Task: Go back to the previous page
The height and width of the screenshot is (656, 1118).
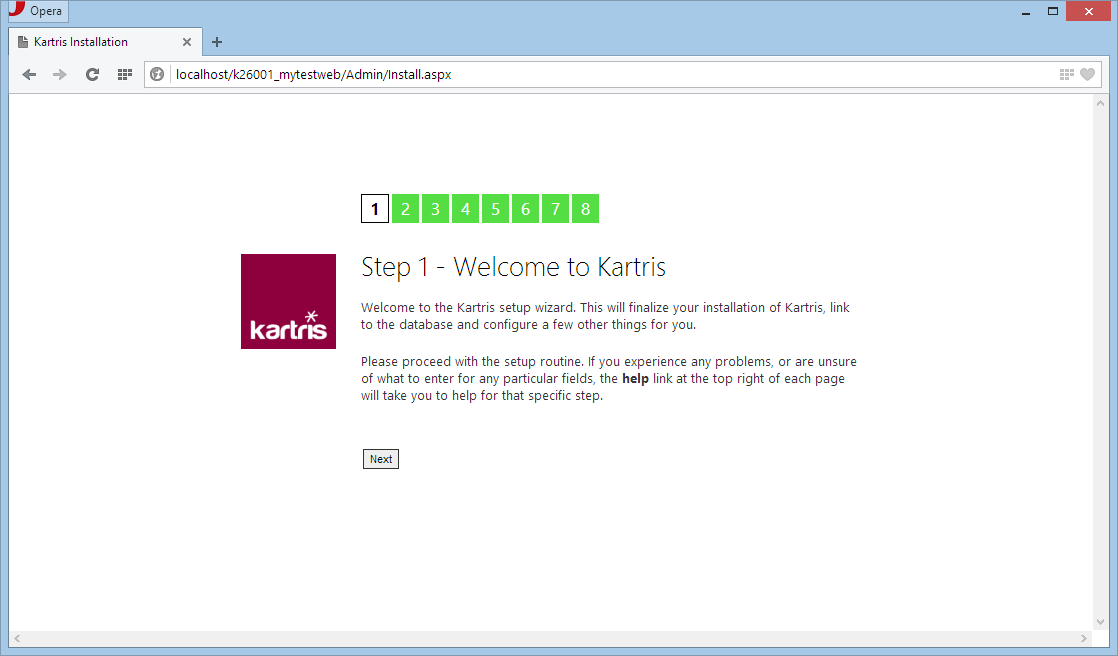Action: coord(29,74)
